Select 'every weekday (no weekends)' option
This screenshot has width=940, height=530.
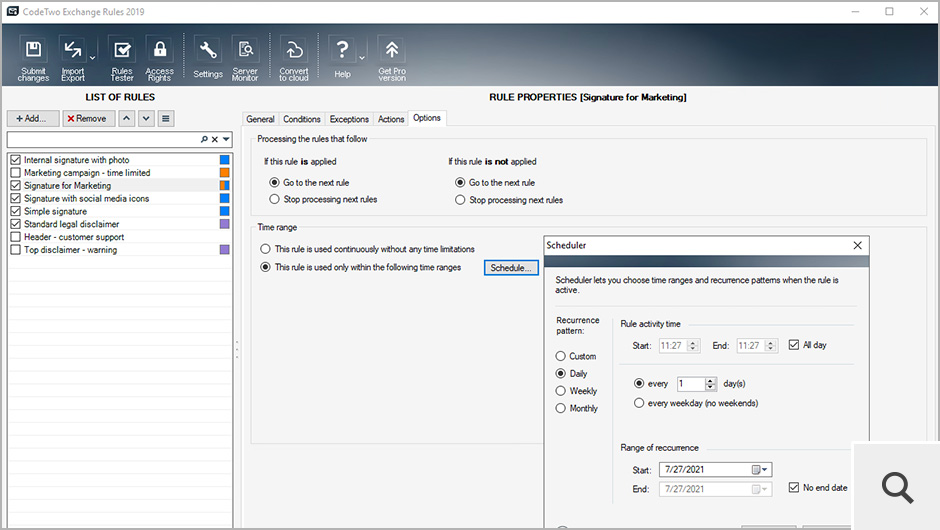[639, 403]
